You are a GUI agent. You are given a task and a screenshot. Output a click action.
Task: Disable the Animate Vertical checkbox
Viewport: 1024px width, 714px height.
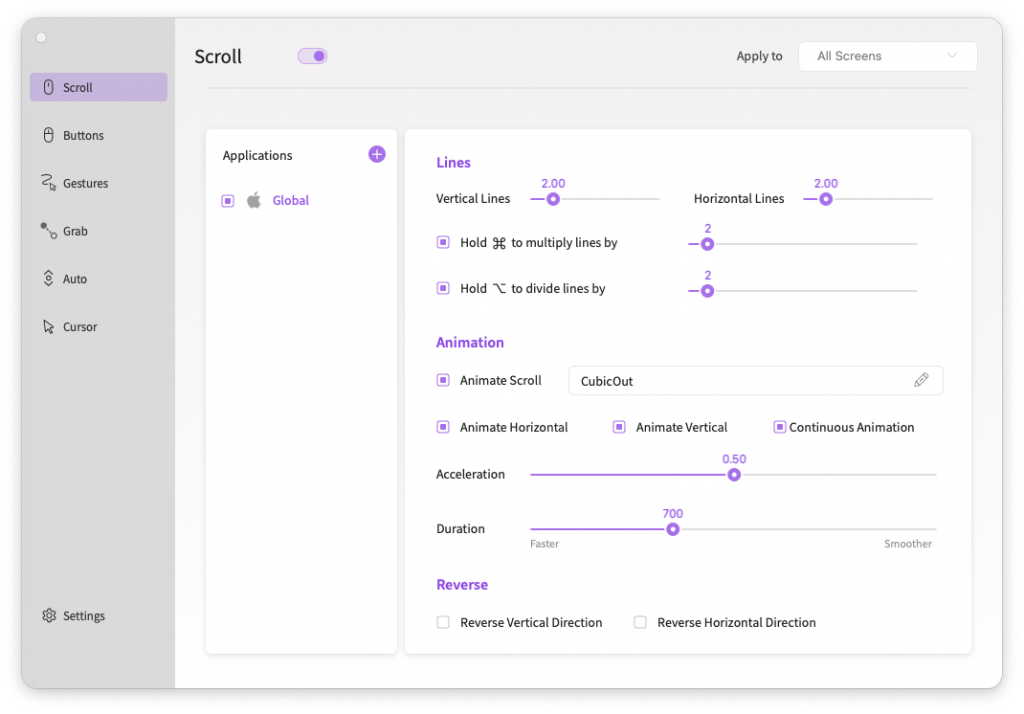(x=619, y=427)
